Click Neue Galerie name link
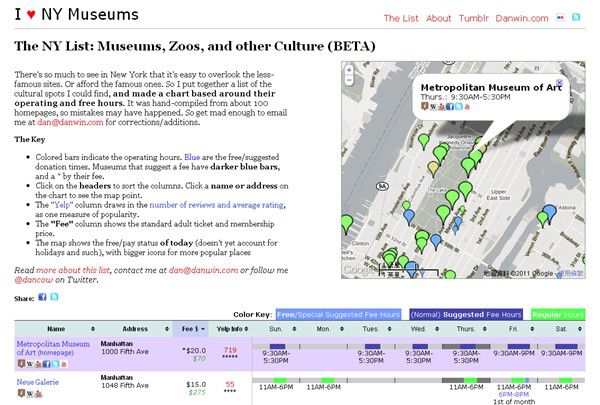Screen dimensions: 600x405 [x=38, y=382]
